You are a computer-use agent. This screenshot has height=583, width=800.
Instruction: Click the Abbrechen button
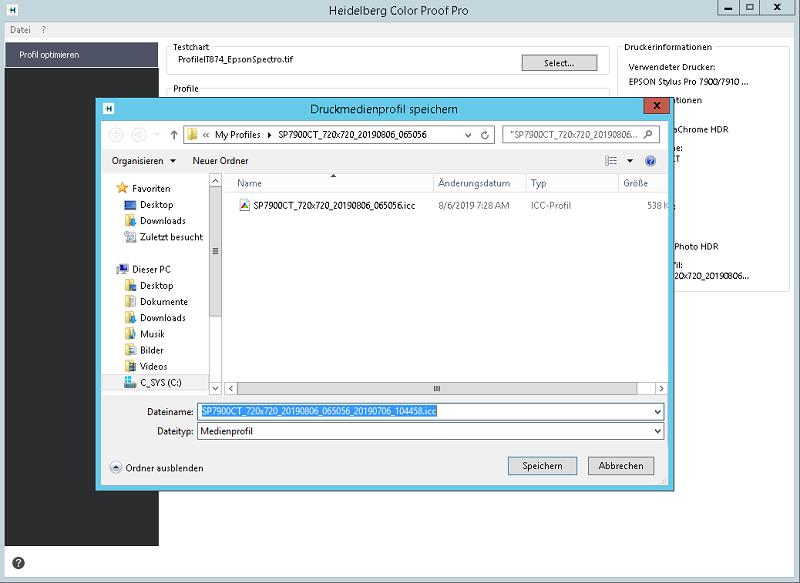click(621, 466)
